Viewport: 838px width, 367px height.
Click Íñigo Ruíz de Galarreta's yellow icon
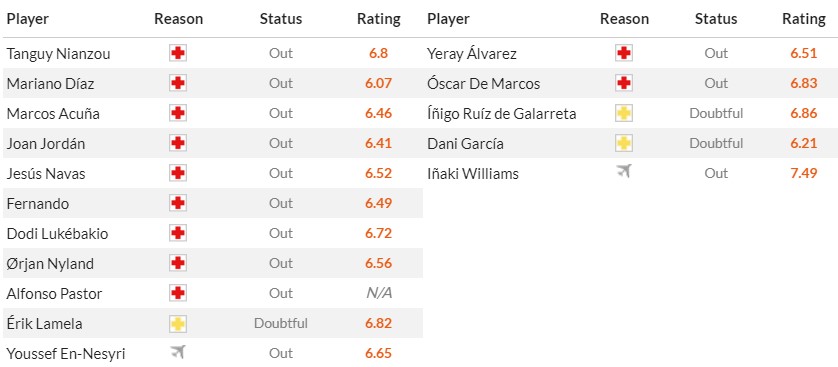click(x=624, y=113)
